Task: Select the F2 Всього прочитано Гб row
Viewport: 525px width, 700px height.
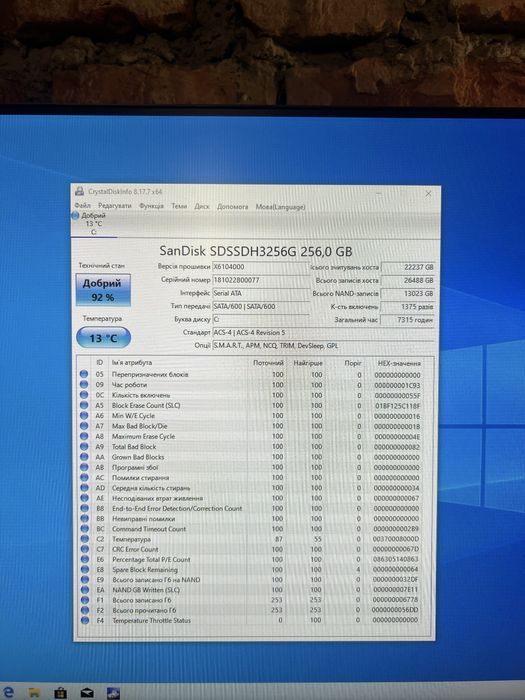Action: [251, 610]
